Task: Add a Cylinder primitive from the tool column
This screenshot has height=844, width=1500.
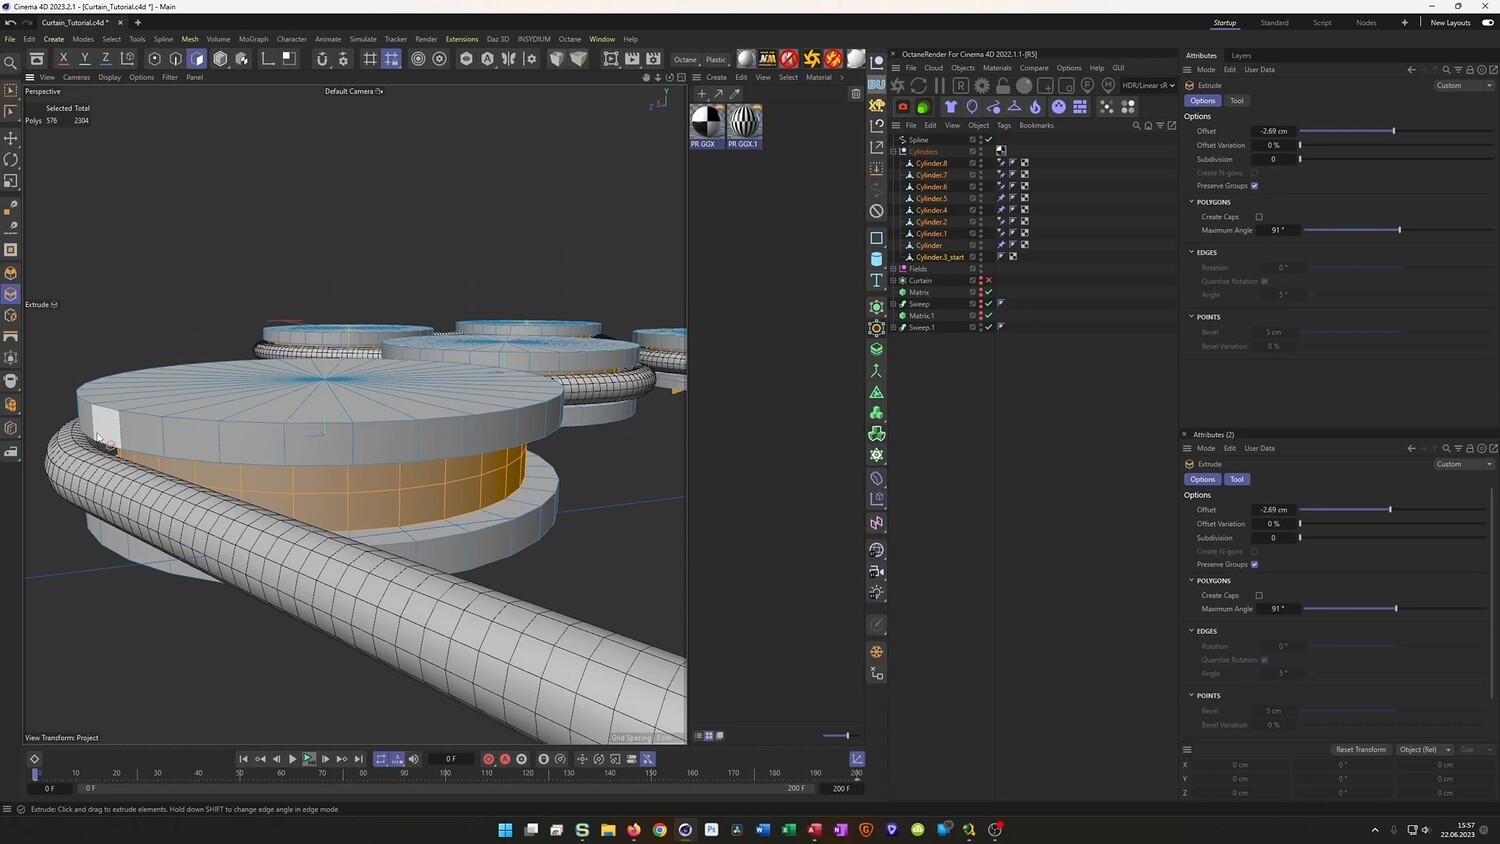Action: pos(876,259)
